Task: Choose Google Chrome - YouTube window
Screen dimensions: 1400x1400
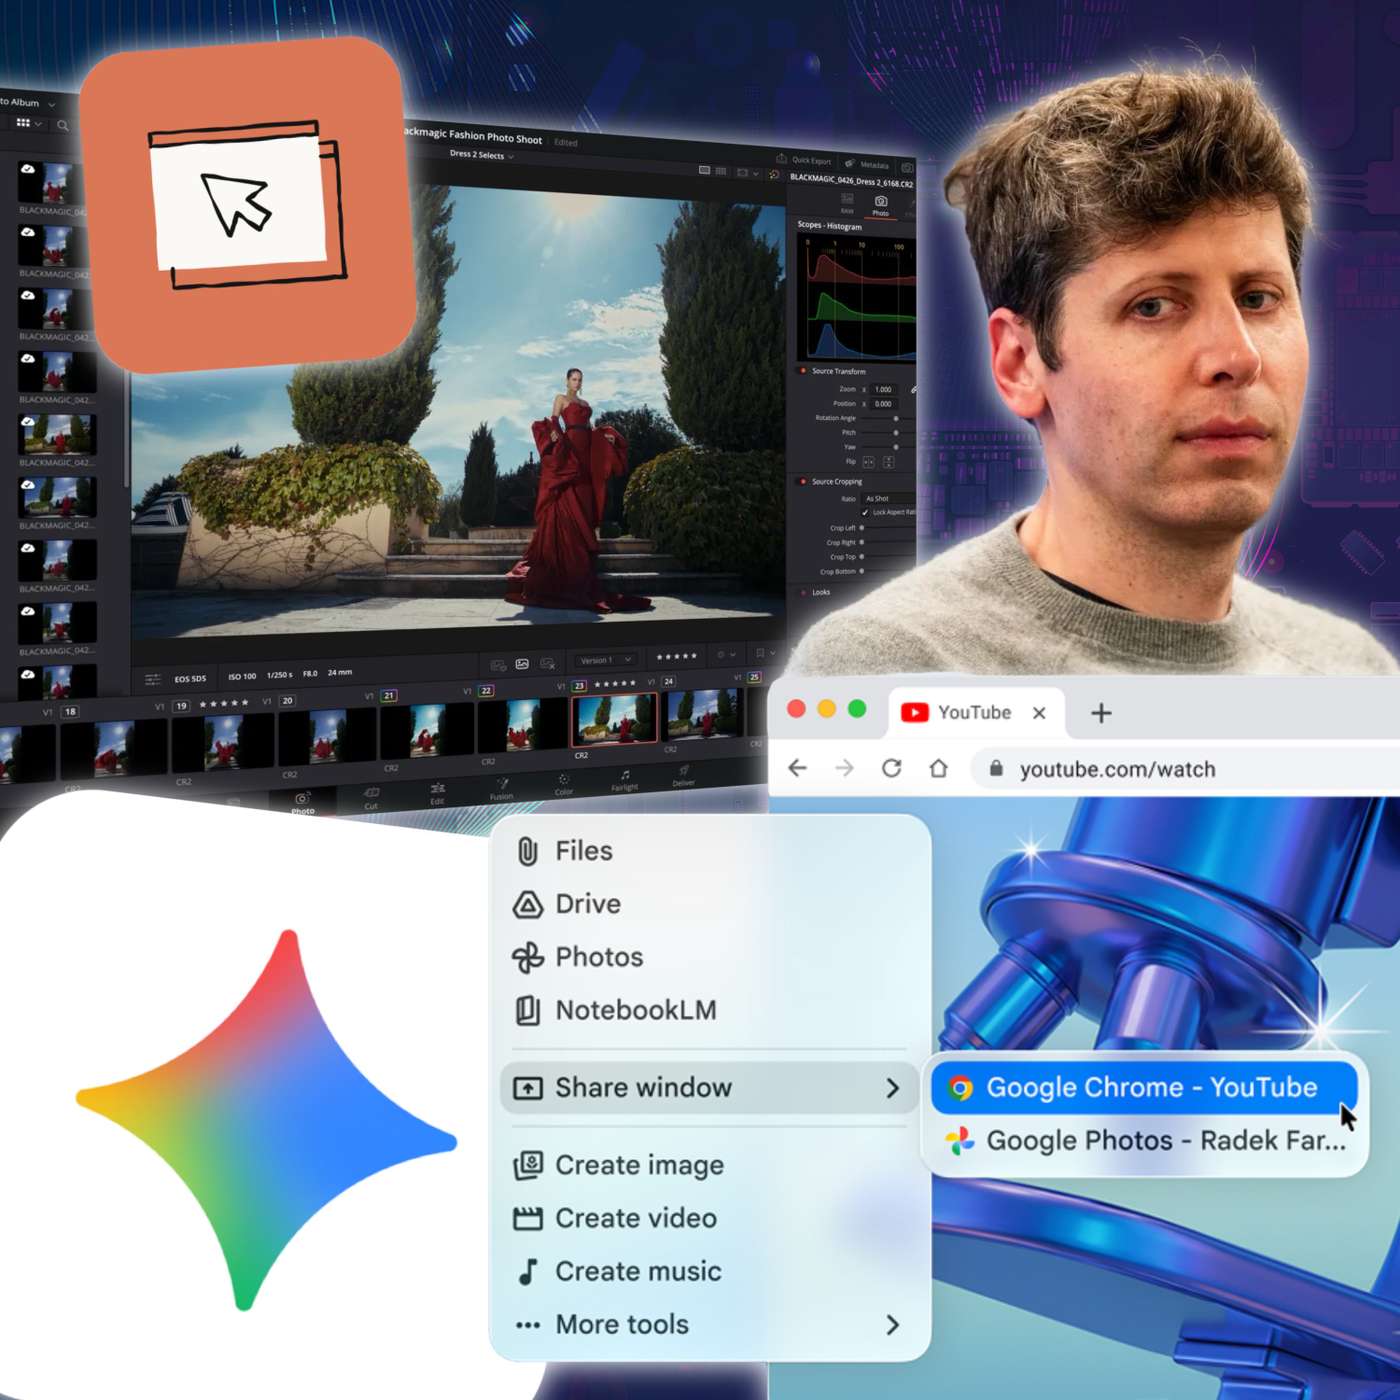Action: (x=1150, y=1087)
